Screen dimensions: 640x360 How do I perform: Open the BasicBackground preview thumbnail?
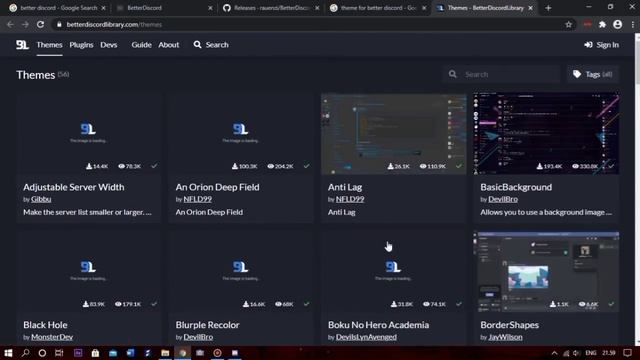pyautogui.click(x=546, y=134)
